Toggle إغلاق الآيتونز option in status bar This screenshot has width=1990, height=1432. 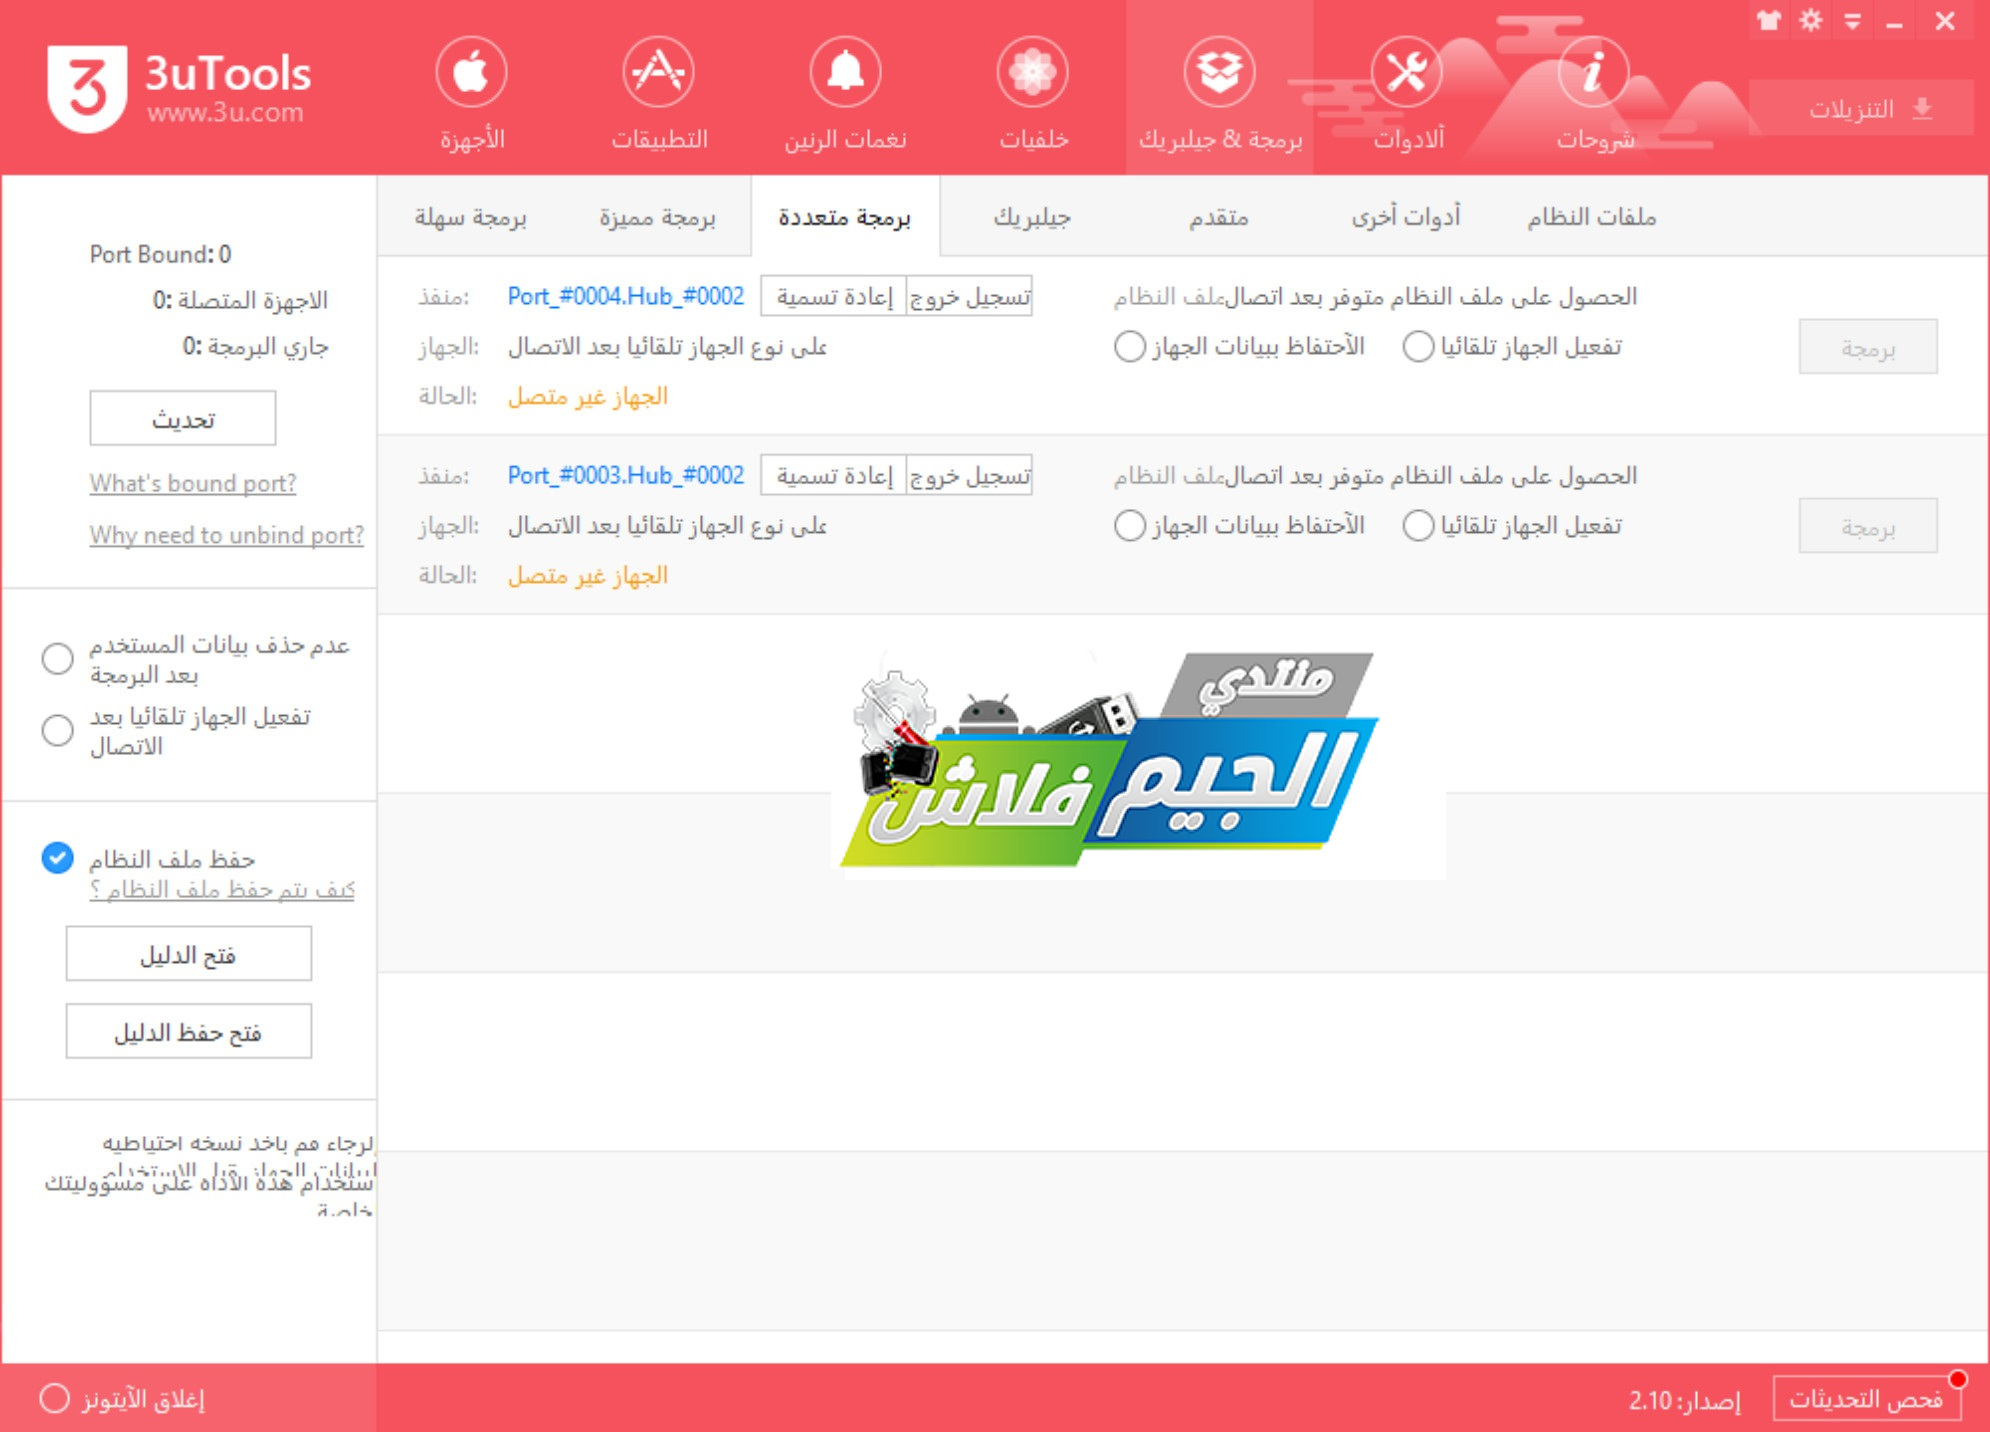(x=54, y=1398)
